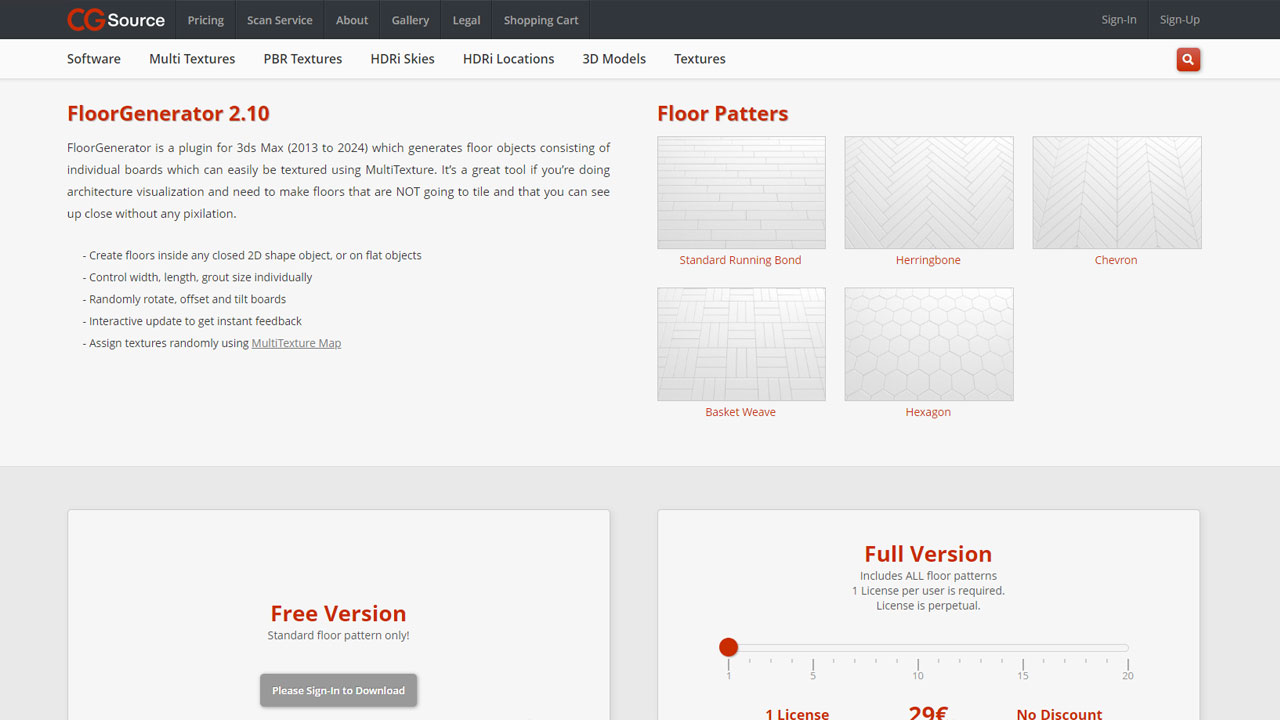Go to the HDRi Skies section
Screen dimensions: 1280x720
[402, 58]
